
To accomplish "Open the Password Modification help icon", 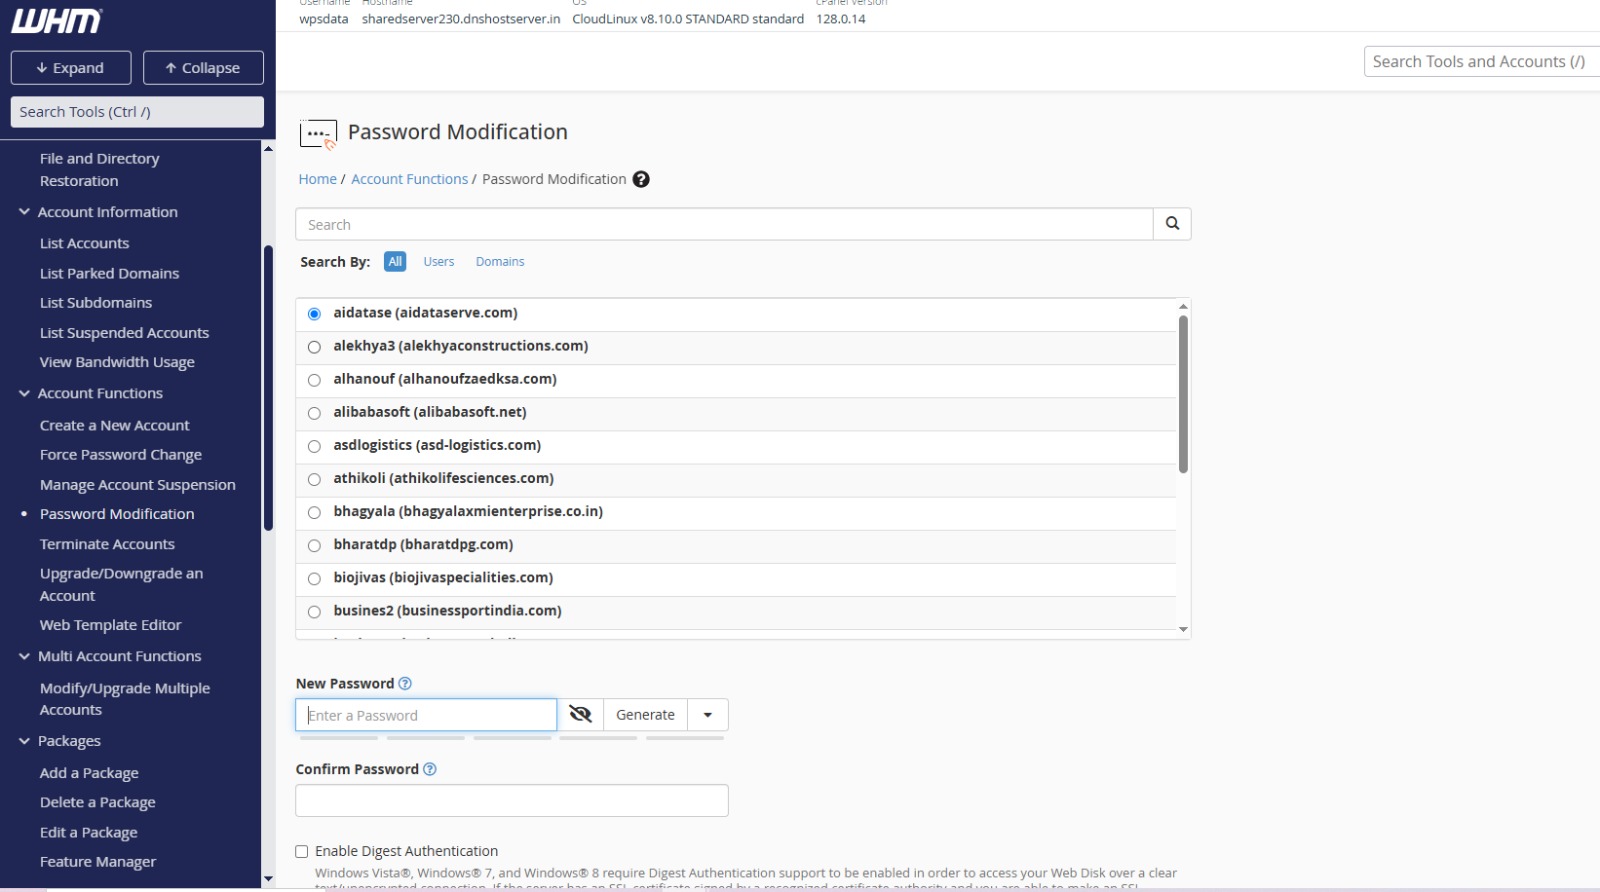I will [x=641, y=179].
